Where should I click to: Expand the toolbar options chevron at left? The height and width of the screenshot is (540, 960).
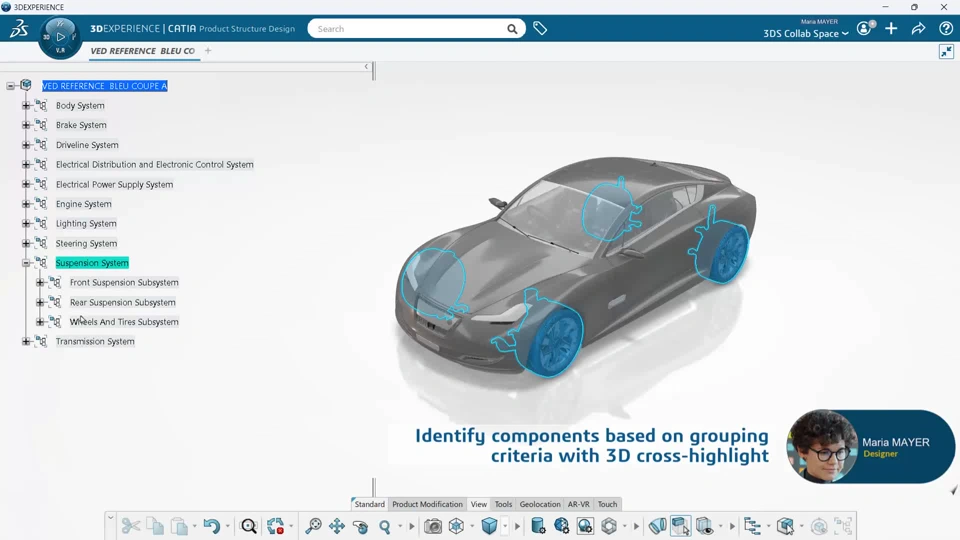(x=110, y=518)
